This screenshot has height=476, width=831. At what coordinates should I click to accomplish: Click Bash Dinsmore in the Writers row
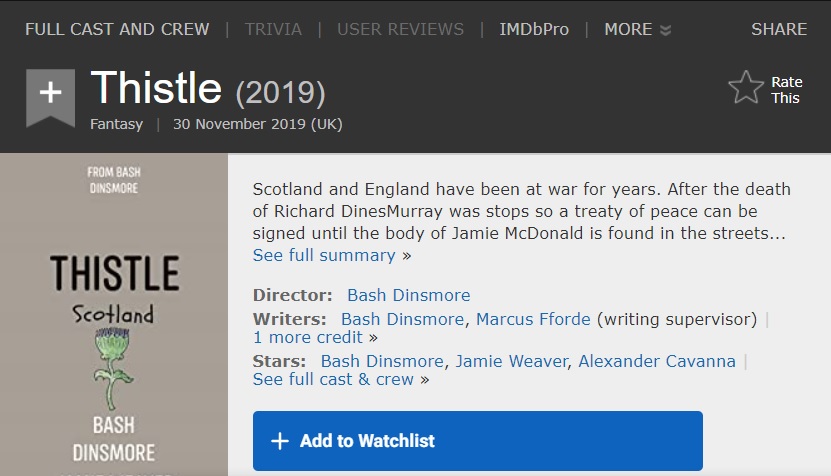pyautogui.click(x=402, y=319)
